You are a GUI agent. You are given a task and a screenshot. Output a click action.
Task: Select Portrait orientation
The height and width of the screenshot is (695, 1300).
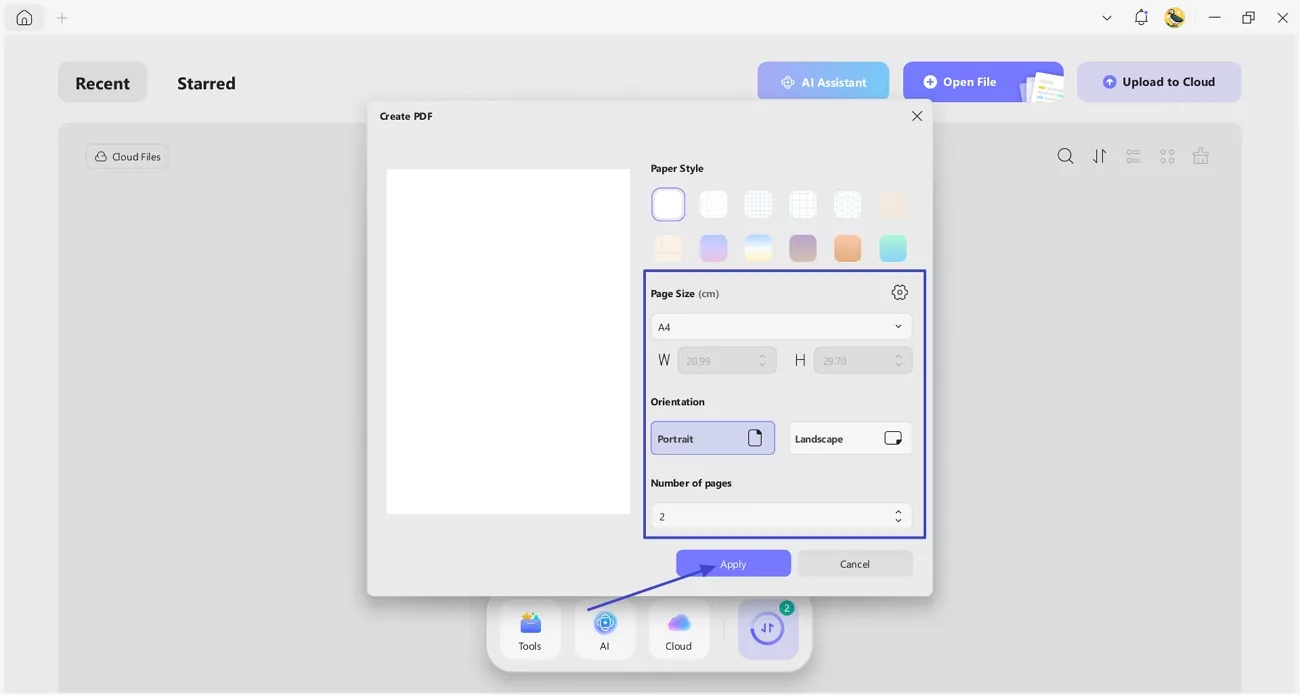(x=713, y=438)
